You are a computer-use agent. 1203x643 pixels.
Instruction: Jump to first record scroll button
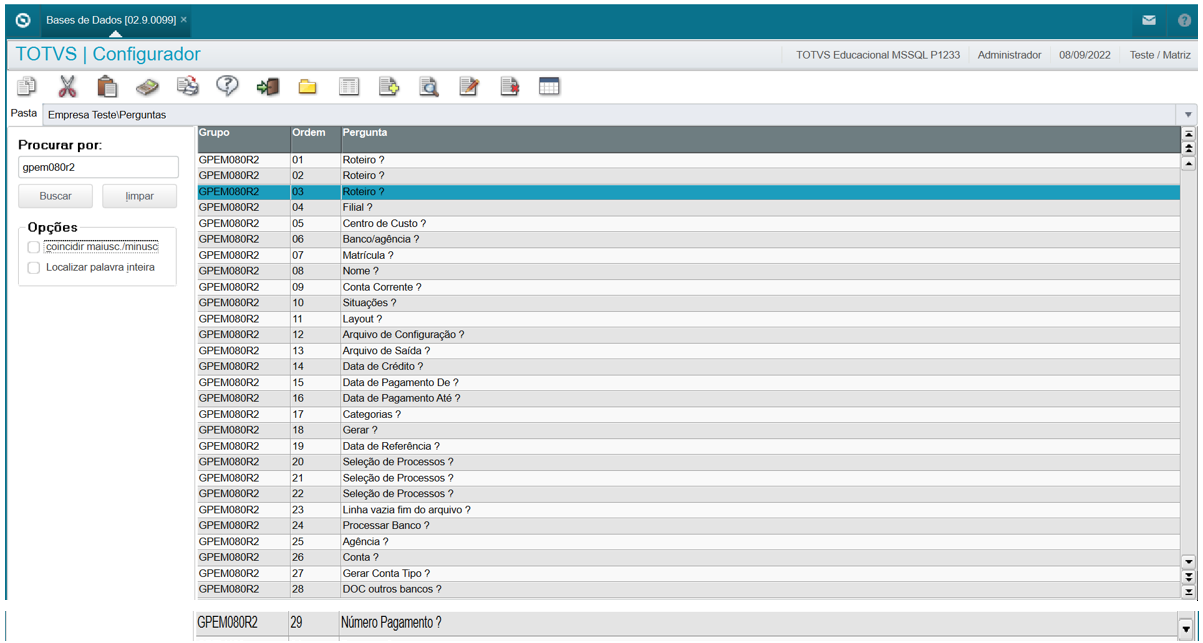point(1189,133)
